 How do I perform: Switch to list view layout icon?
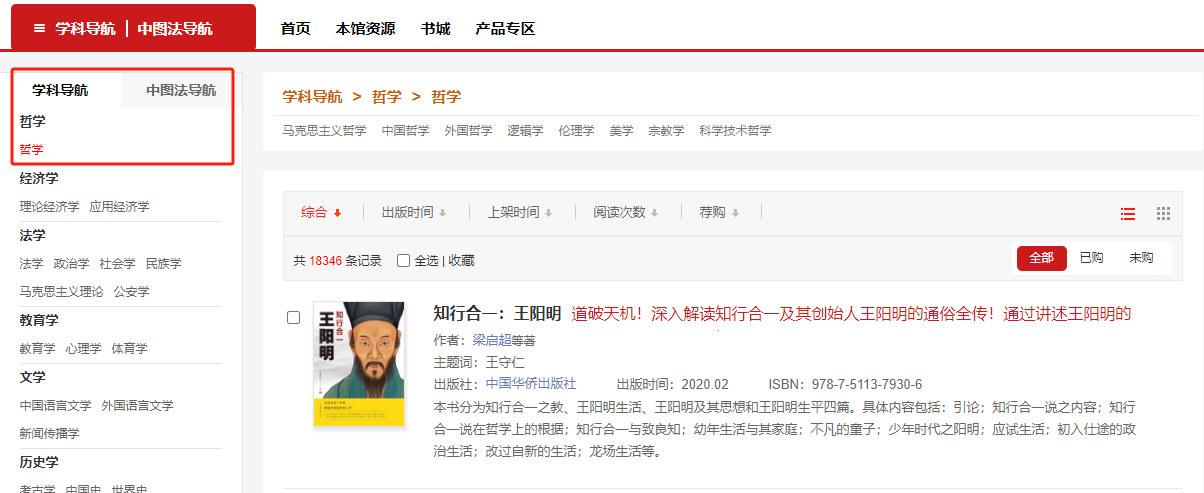point(1128,213)
